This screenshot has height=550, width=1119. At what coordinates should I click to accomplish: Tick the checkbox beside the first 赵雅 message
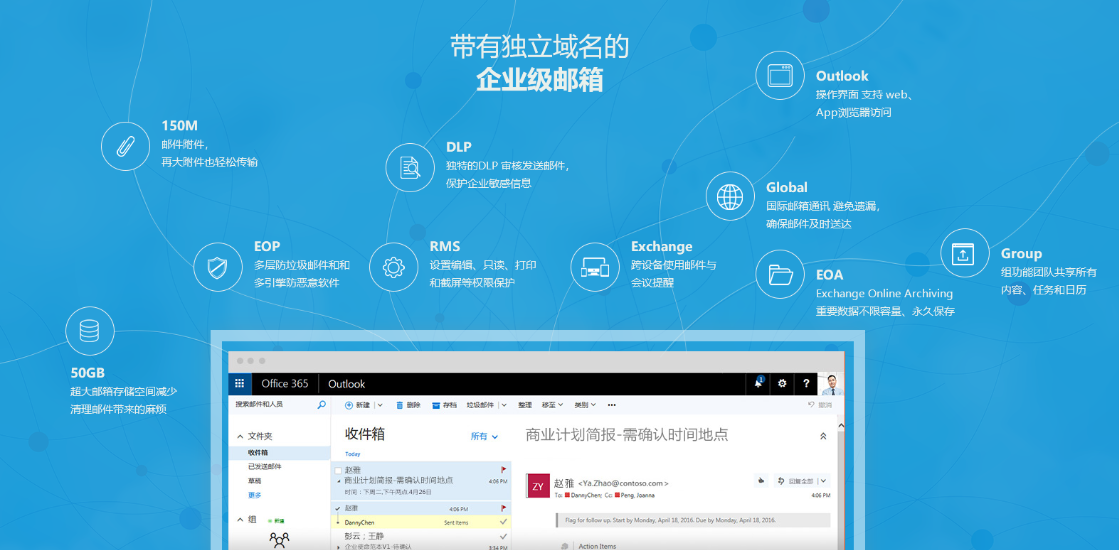tap(338, 470)
